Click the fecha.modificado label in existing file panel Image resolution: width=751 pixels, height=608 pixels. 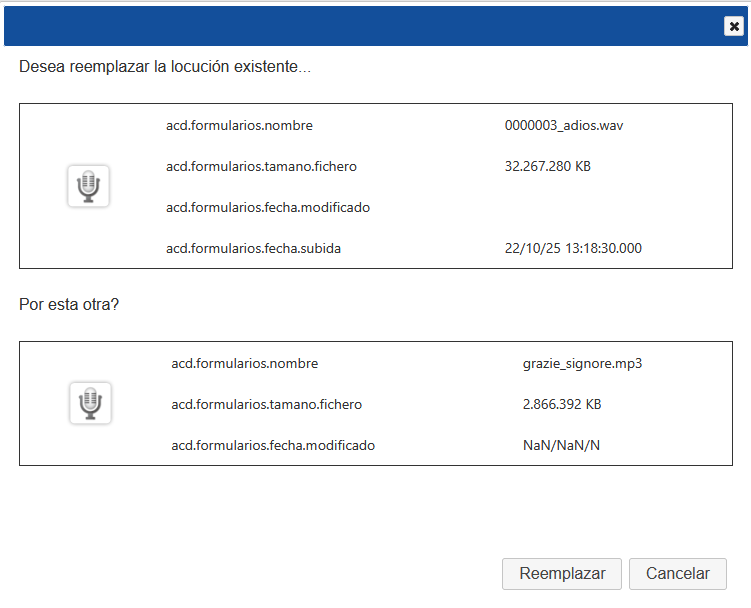coord(268,207)
